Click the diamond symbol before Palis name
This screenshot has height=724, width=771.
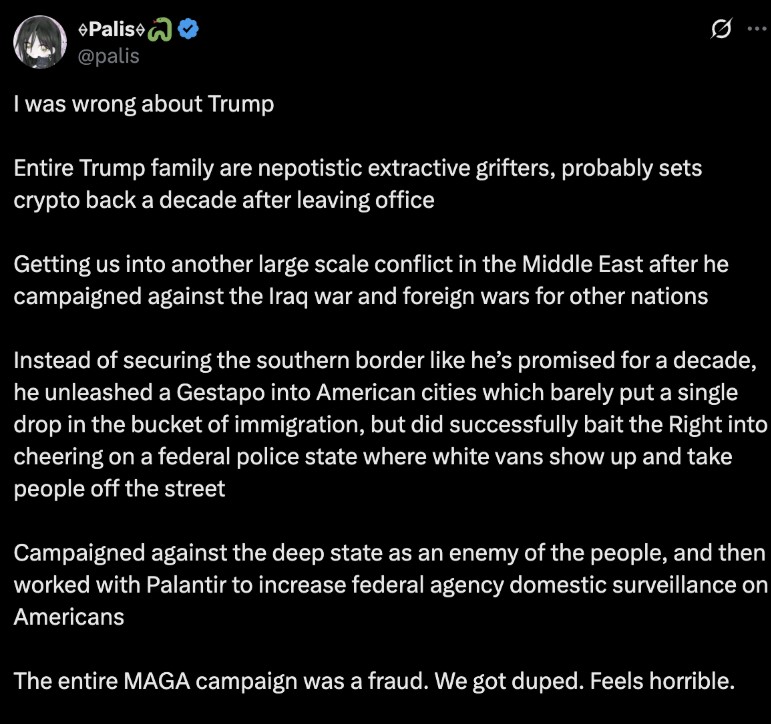coord(83,30)
